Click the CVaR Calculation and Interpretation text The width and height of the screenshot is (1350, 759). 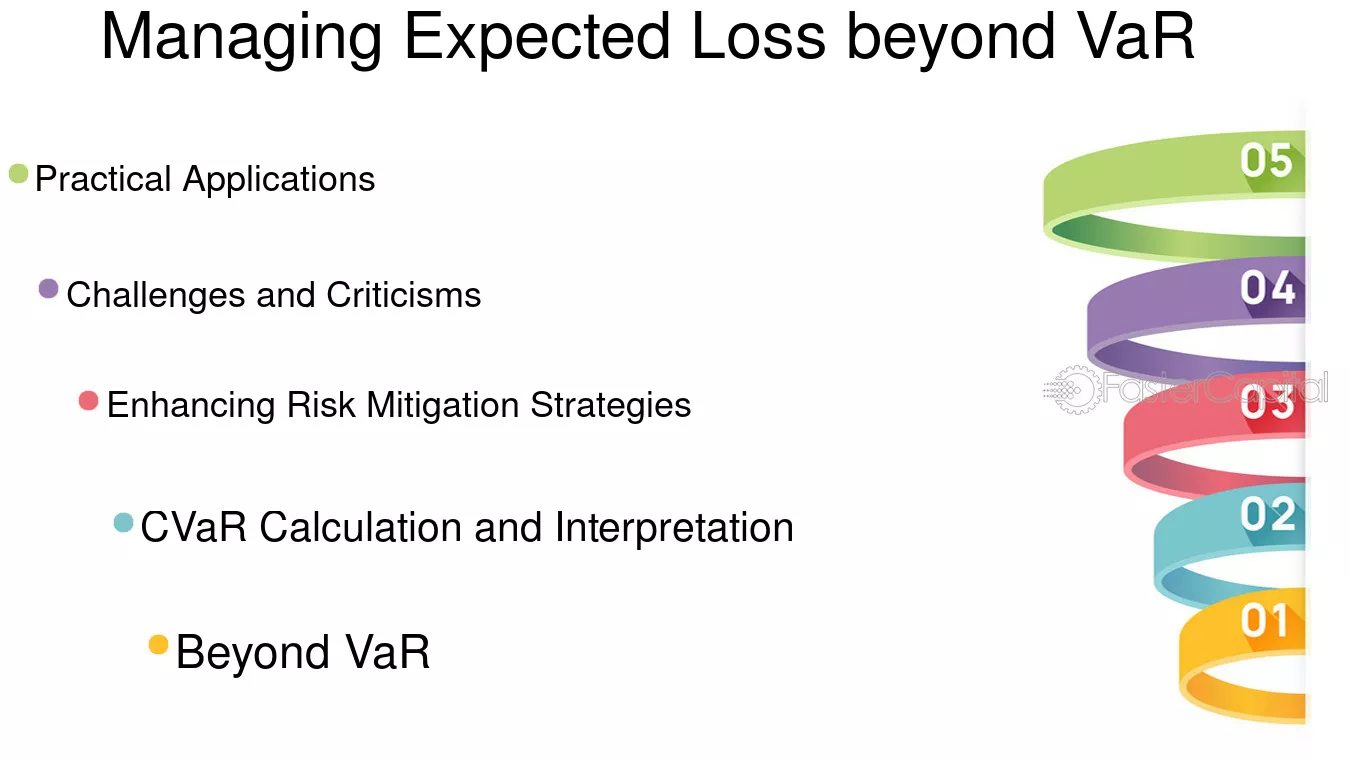tap(467, 527)
